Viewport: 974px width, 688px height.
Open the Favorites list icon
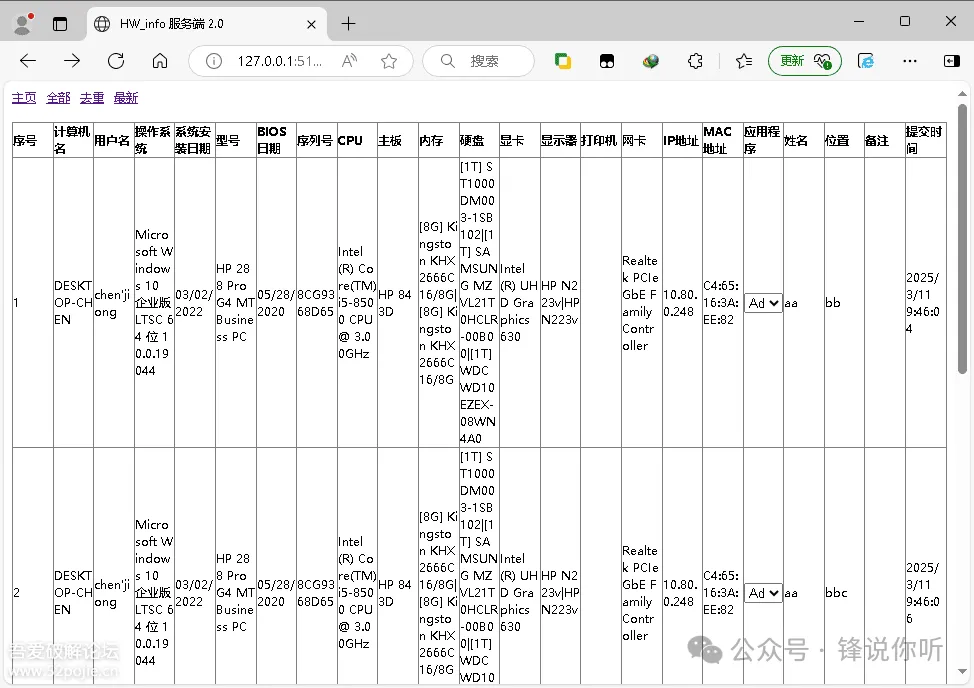click(744, 61)
